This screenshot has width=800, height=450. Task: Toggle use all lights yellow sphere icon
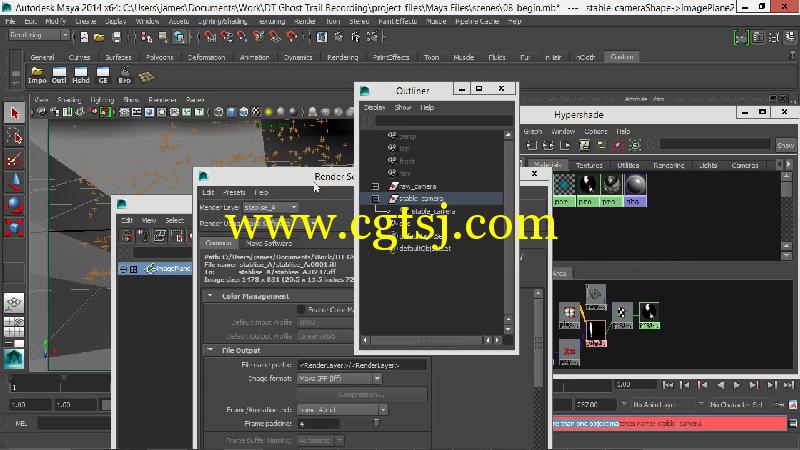[x=268, y=112]
